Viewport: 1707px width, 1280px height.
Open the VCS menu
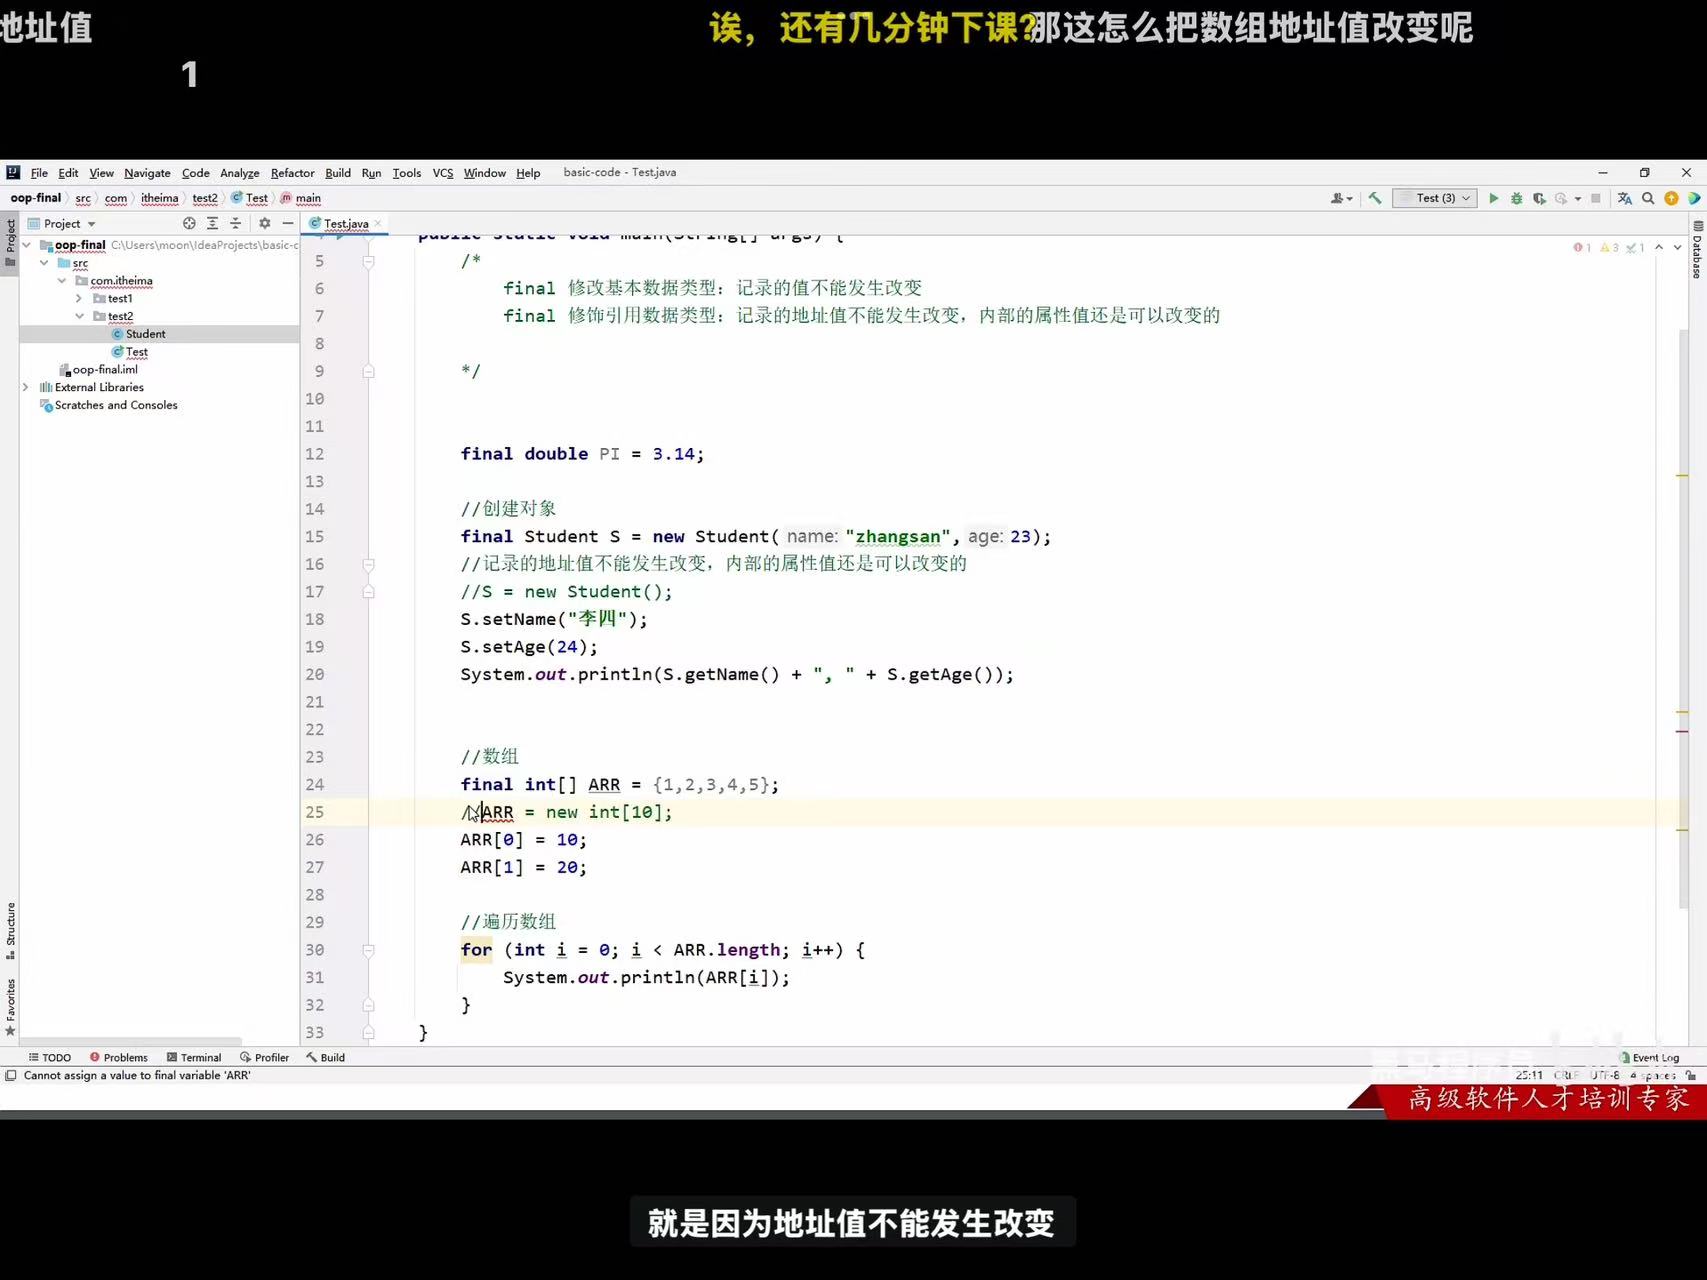click(x=442, y=172)
